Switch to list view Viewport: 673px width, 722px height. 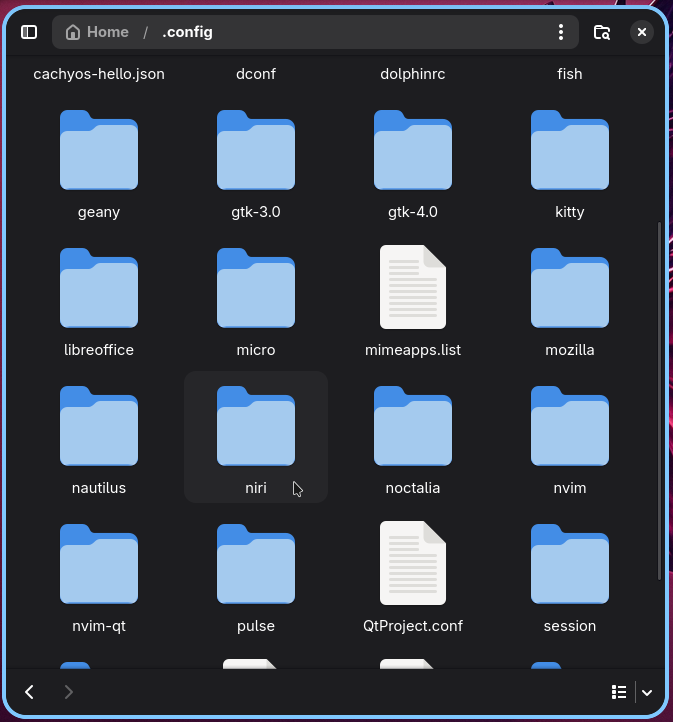[x=619, y=692]
